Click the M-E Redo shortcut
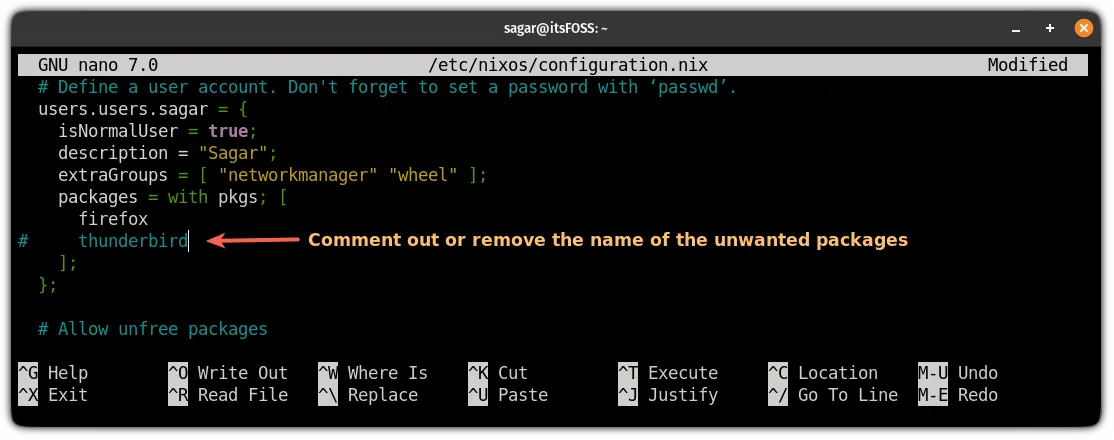Image resolution: width=1114 pixels, height=440 pixels. point(958,395)
